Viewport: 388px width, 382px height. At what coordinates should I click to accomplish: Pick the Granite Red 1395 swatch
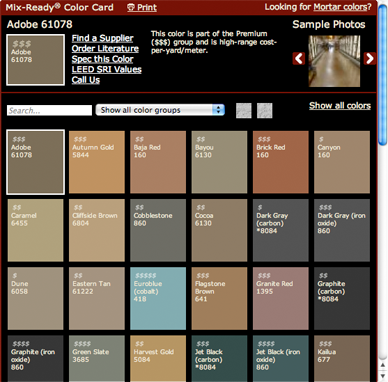(281, 299)
